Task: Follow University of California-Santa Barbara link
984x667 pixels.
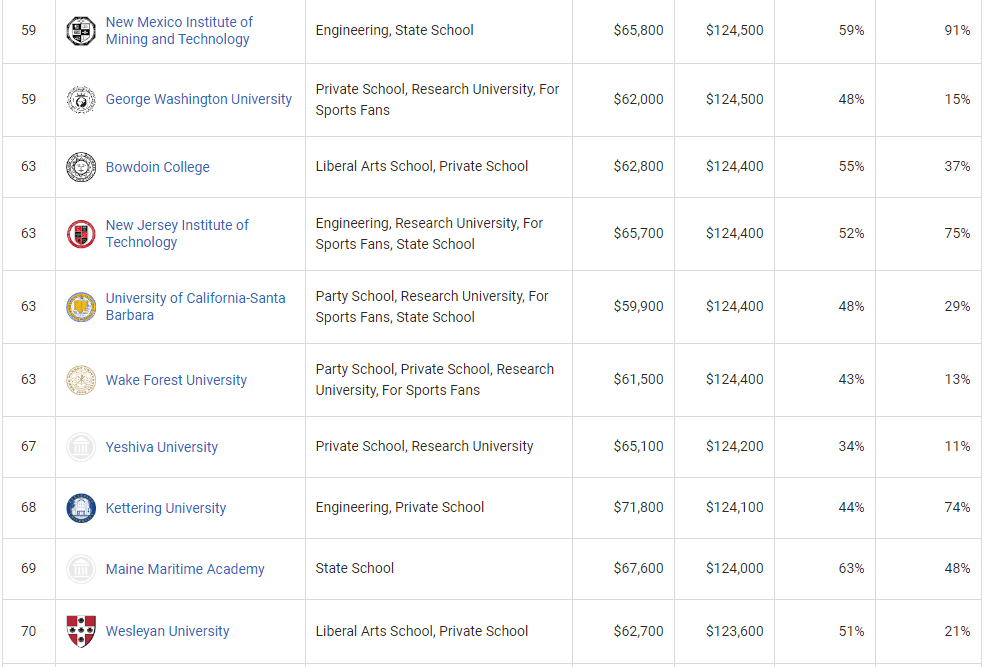Action: pyautogui.click(x=195, y=307)
